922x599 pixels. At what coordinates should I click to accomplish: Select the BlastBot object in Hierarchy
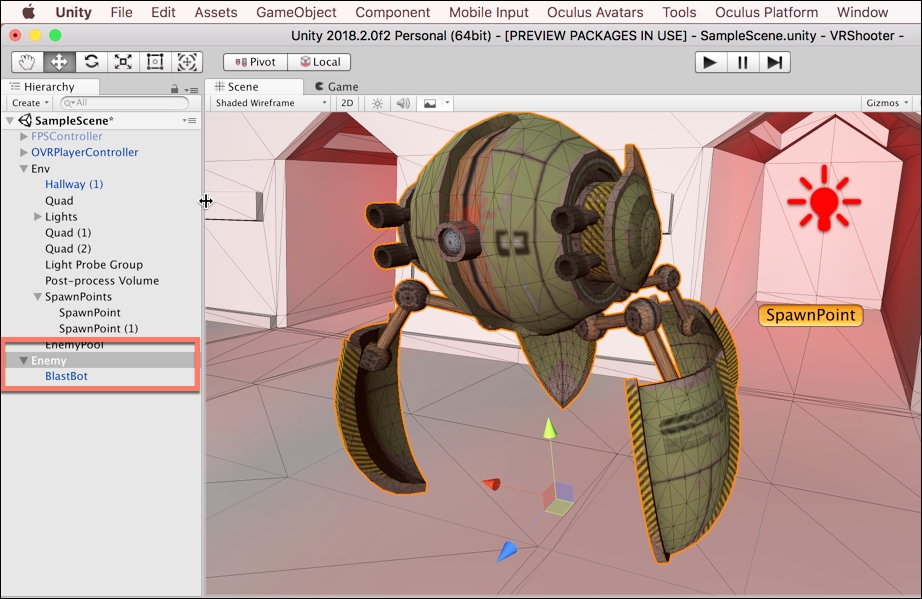(66, 376)
